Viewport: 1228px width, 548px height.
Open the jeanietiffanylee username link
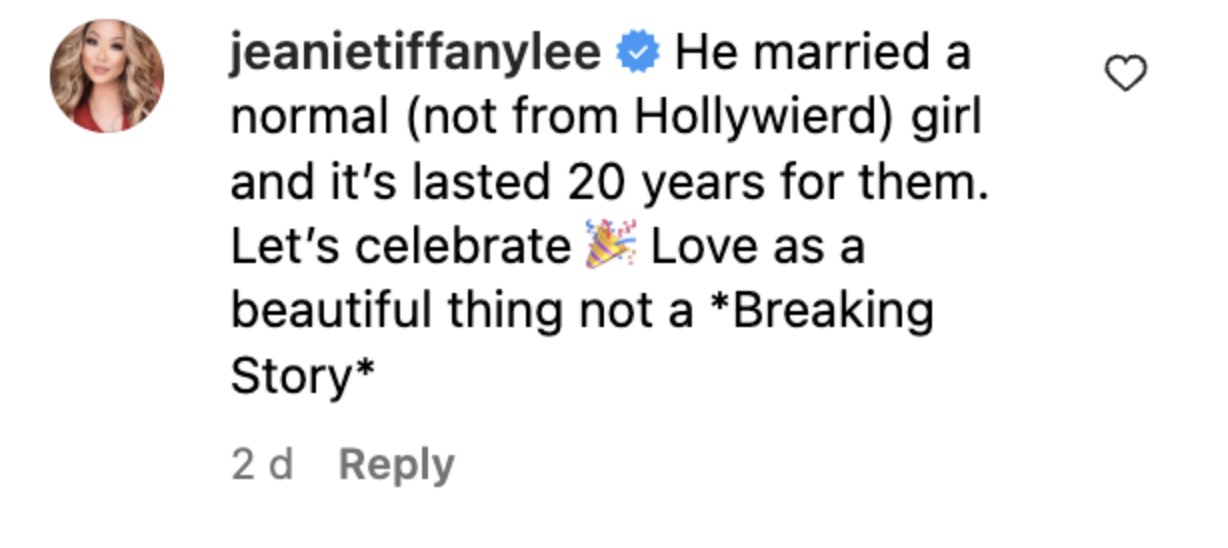(x=416, y=54)
